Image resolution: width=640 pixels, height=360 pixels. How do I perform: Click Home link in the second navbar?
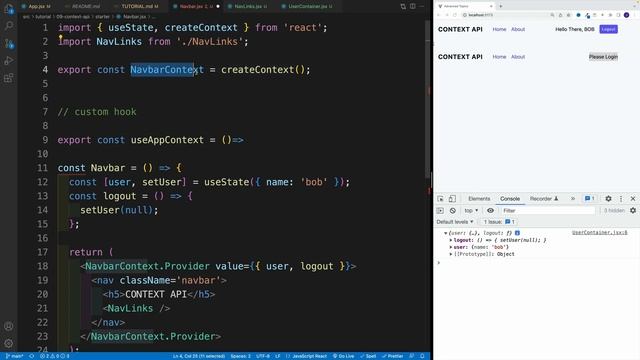pyautogui.click(x=499, y=57)
